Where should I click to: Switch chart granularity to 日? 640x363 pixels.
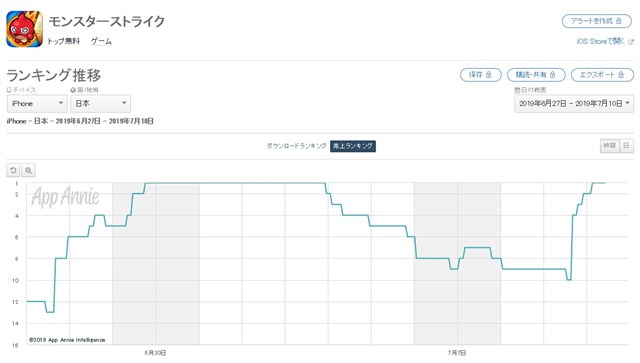[627, 146]
